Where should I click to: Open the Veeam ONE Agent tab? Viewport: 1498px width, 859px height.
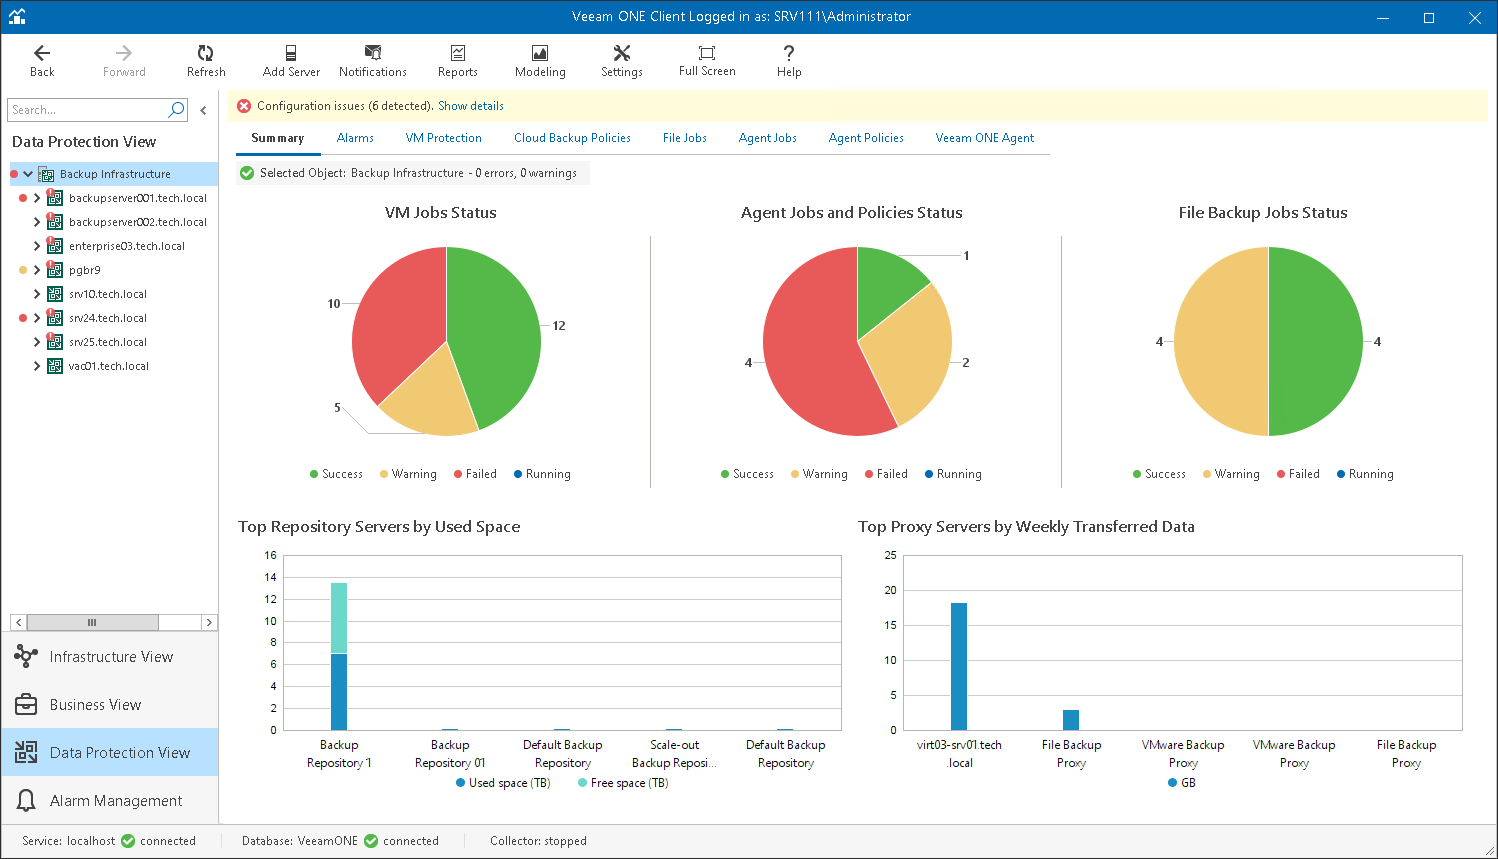point(985,138)
